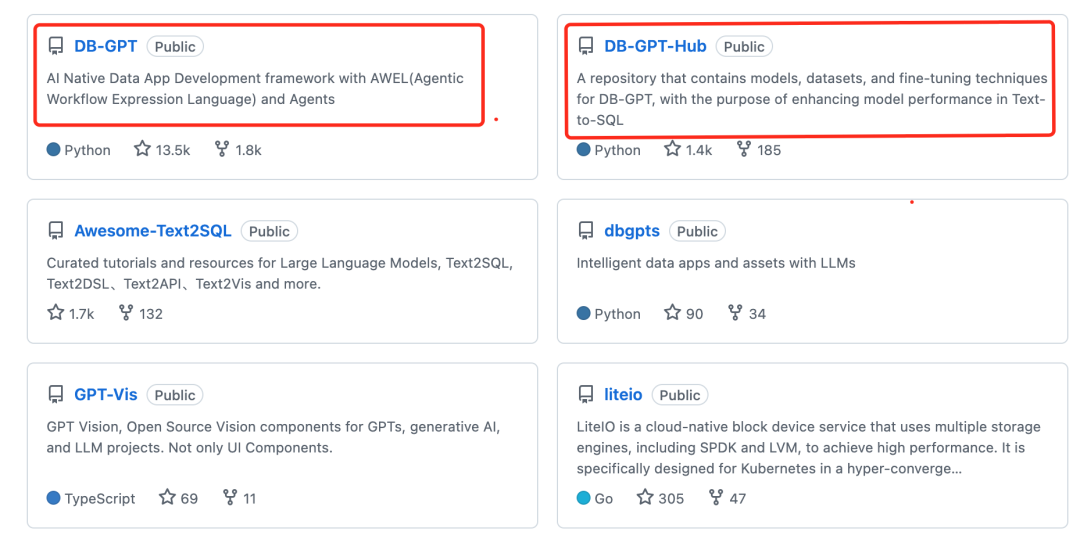The image size is (1080, 539).
Task: Open the DB-GPT repository link
Action: click(x=105, y=47)
